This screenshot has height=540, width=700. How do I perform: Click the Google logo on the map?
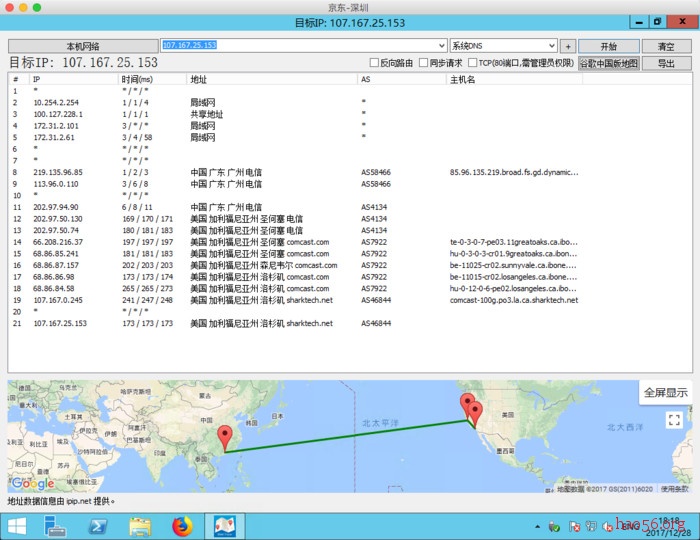33,483
